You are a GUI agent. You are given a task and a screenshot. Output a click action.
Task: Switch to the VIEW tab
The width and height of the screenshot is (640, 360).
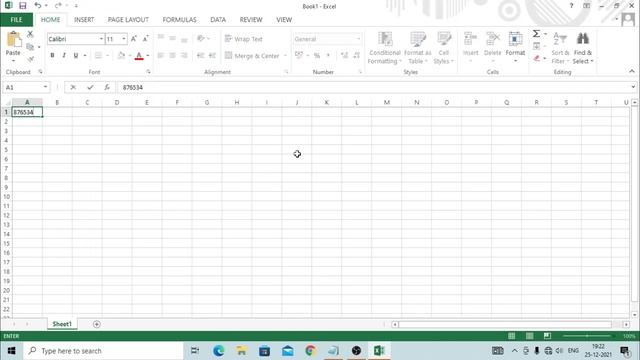pos(284,20)
